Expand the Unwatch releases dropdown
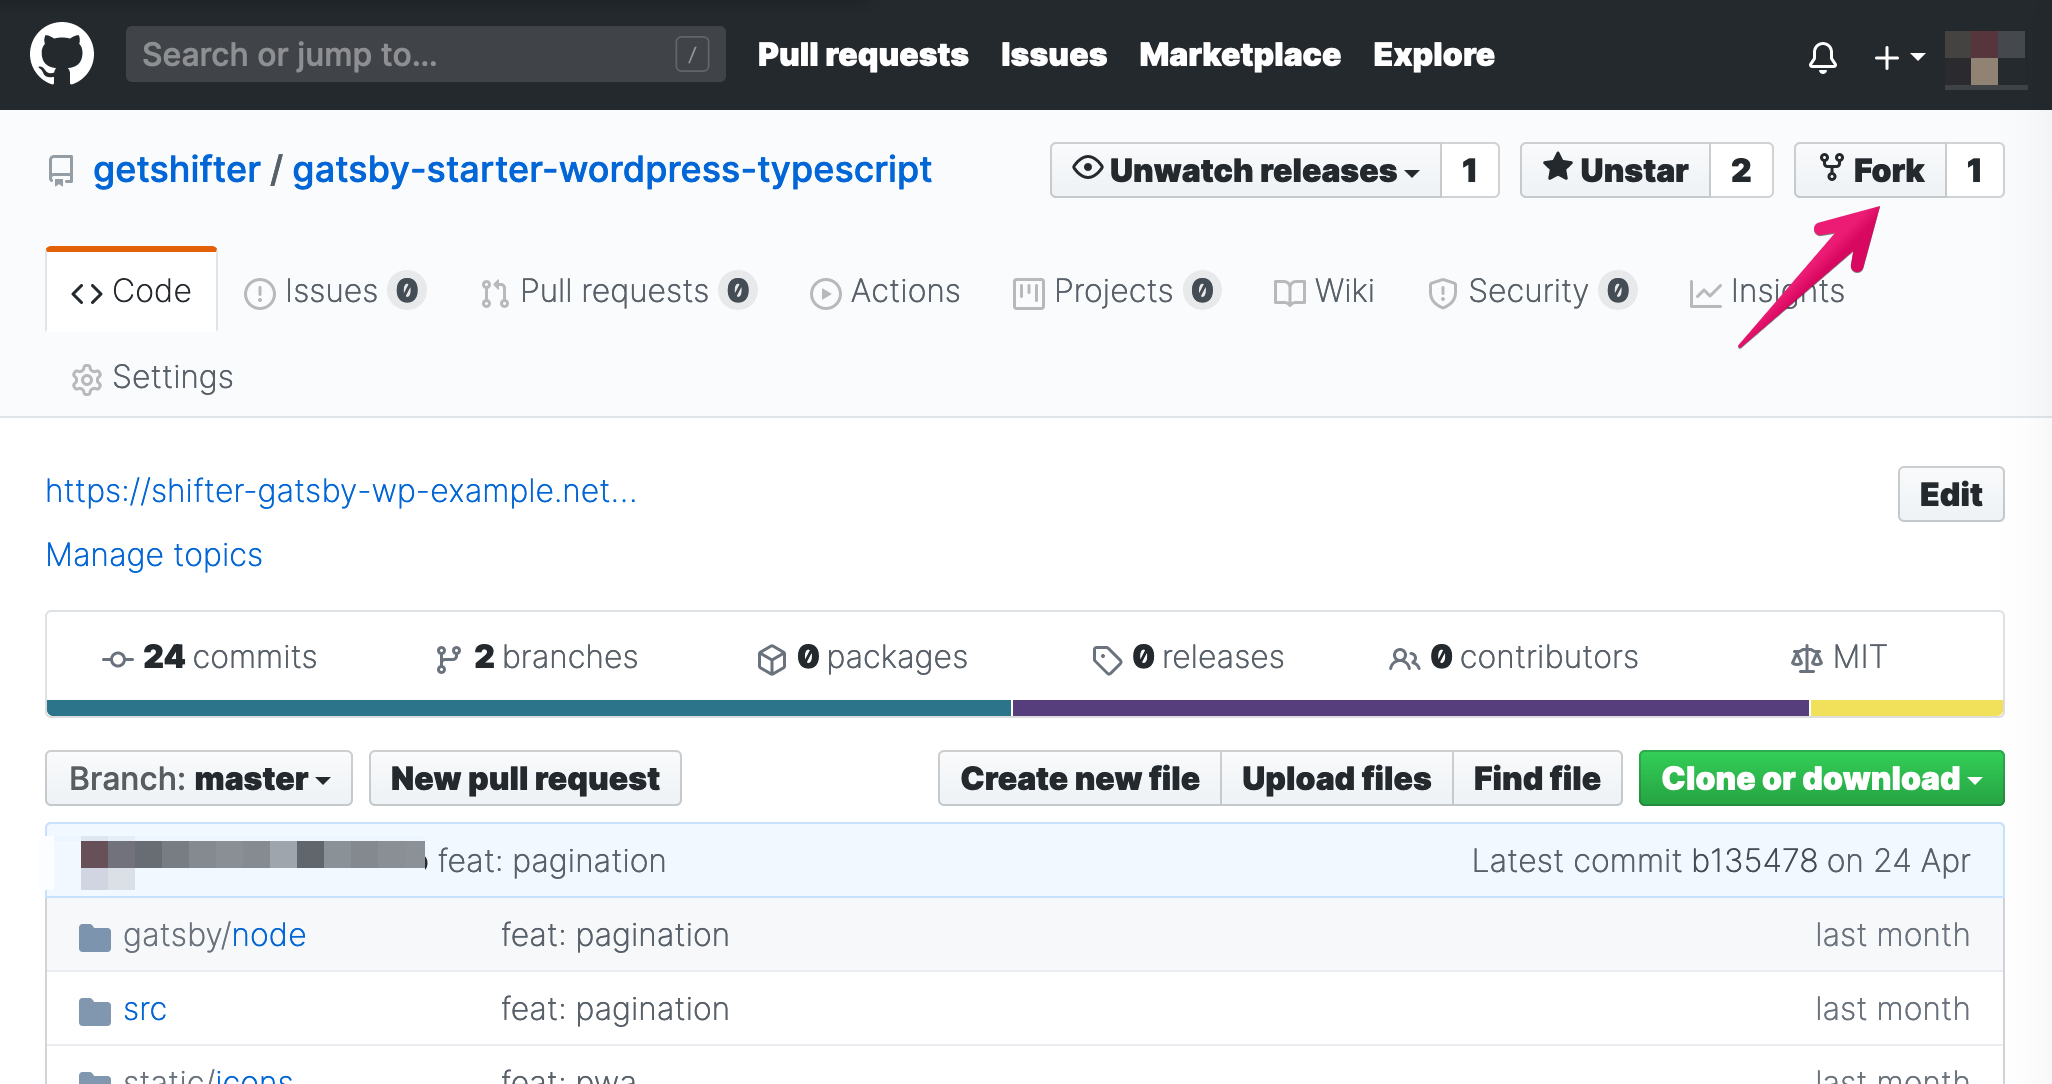The image size is (2052, 1084). tap(1245, 170)
